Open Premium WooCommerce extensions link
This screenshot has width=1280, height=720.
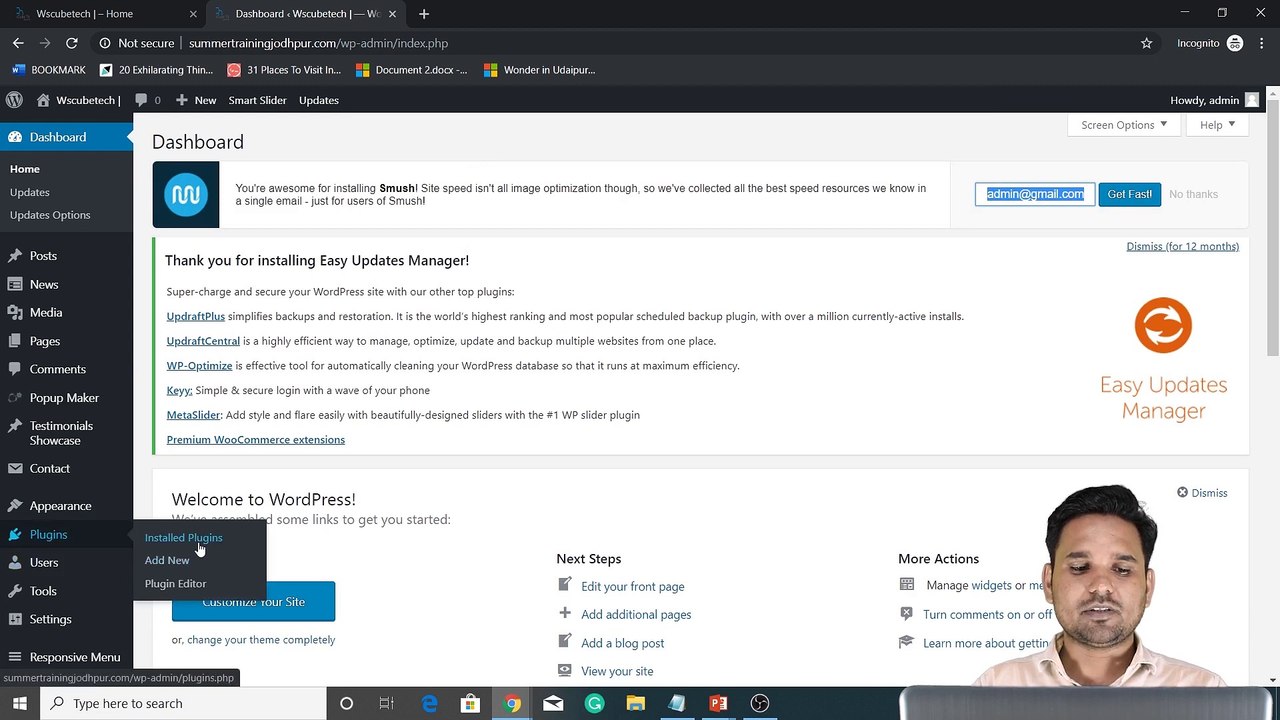pyautogui.click(x=255, y=440)
